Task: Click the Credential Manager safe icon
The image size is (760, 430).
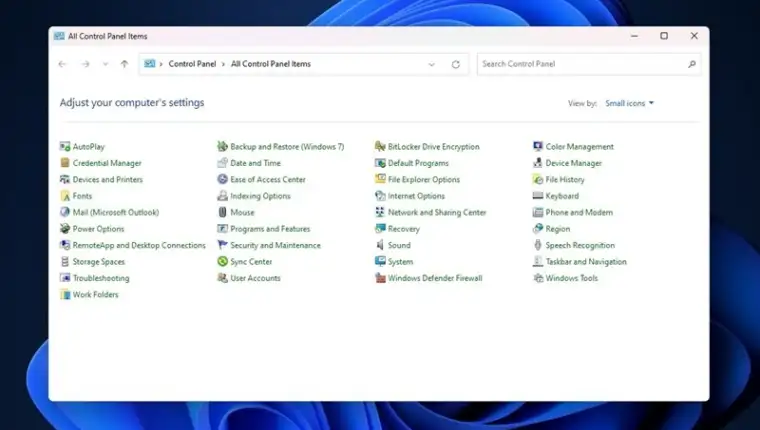Action: [x=65, y=163]
